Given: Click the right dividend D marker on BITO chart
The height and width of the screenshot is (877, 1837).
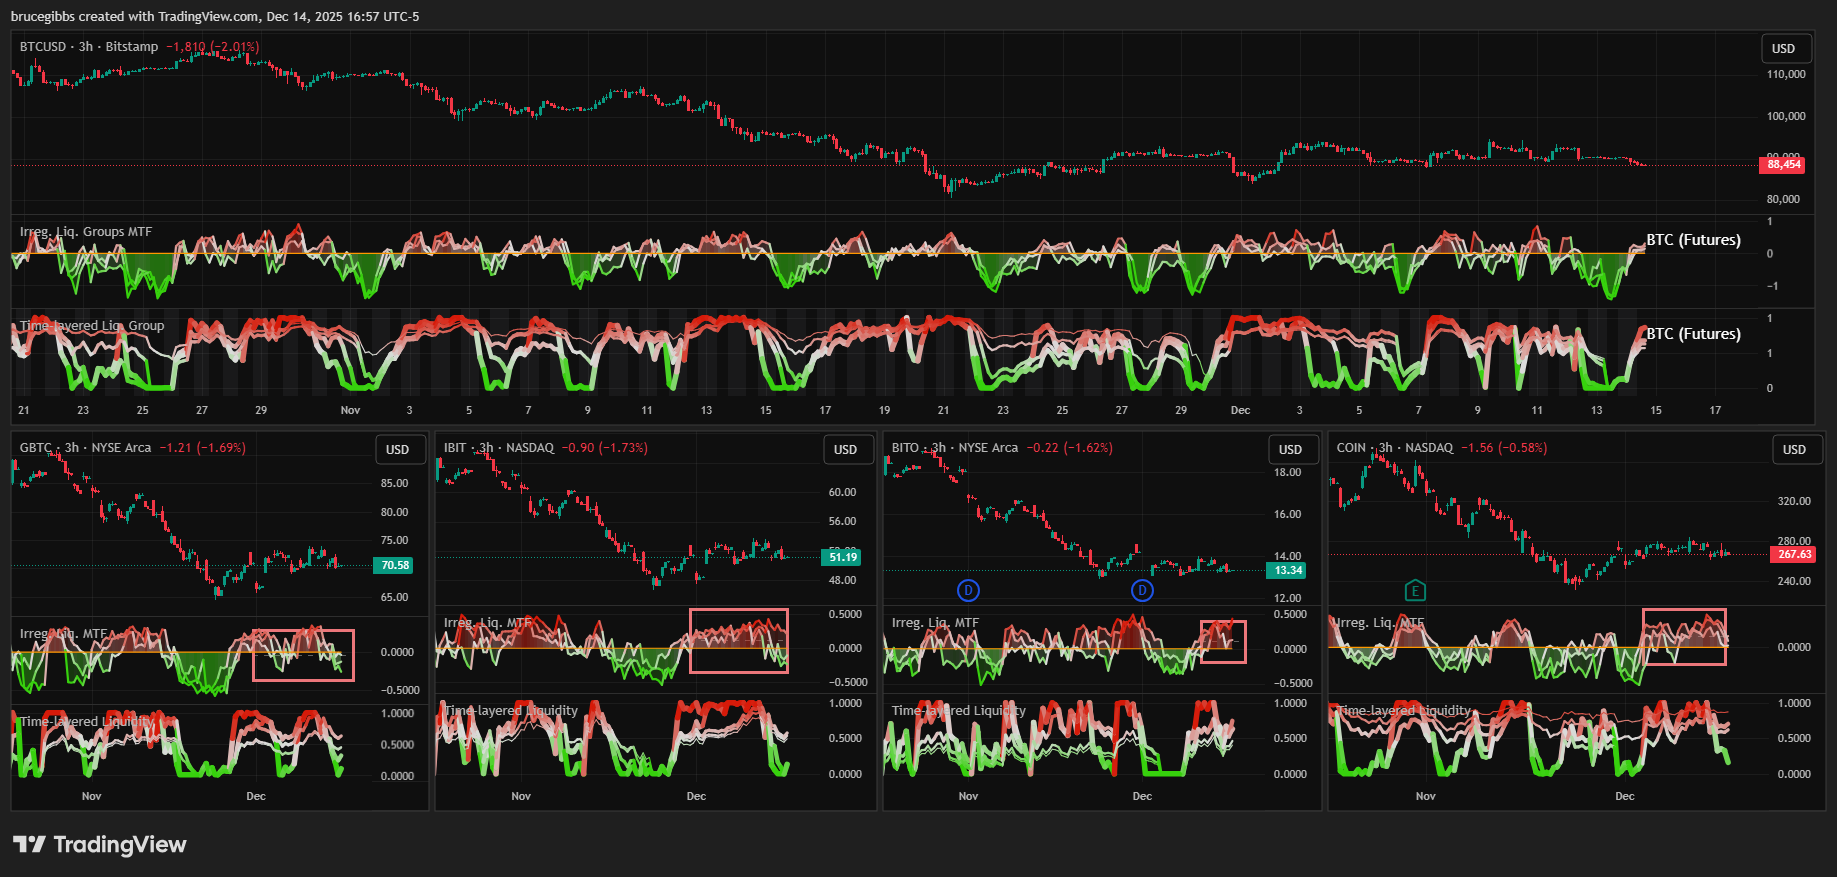Looking at the screenshot, I should (x=1142, y=590).
